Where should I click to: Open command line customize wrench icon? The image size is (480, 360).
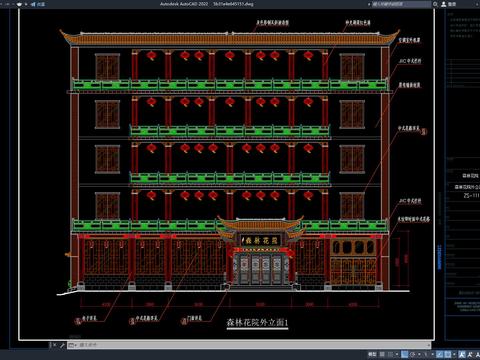point(62,345)
